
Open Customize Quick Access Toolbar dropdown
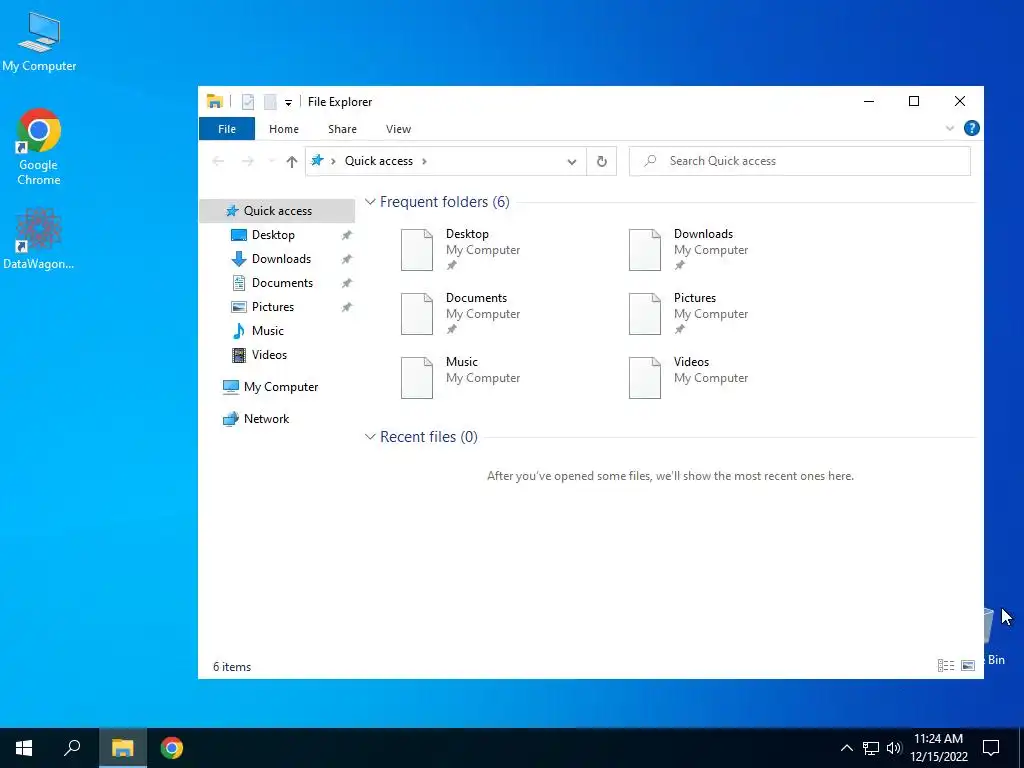[x=288, y=103]
